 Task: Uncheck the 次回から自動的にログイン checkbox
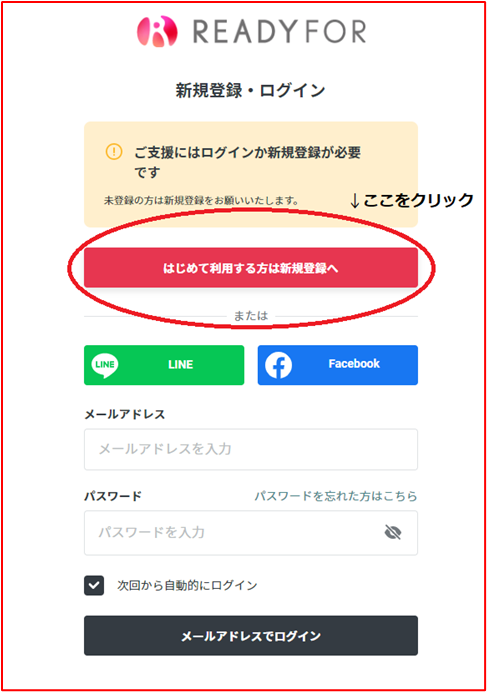94,586
